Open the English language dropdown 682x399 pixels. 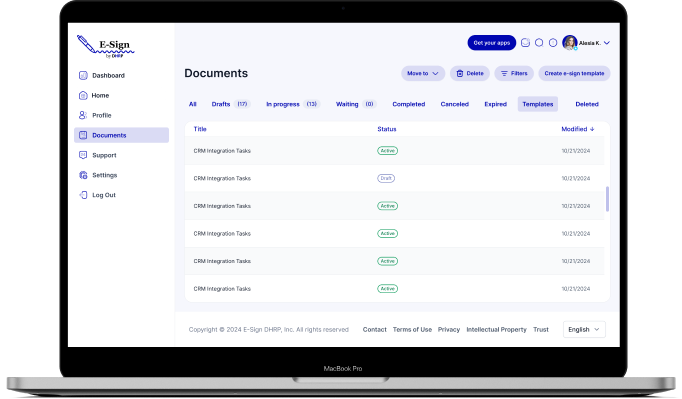584,329
